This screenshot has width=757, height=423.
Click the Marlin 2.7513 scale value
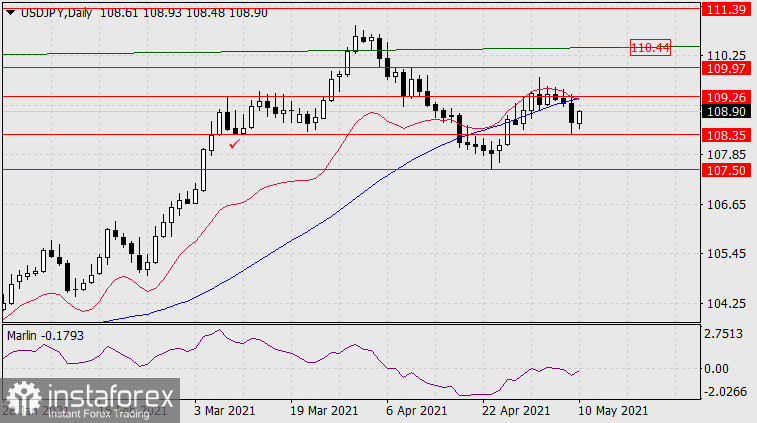pos(725,336)
